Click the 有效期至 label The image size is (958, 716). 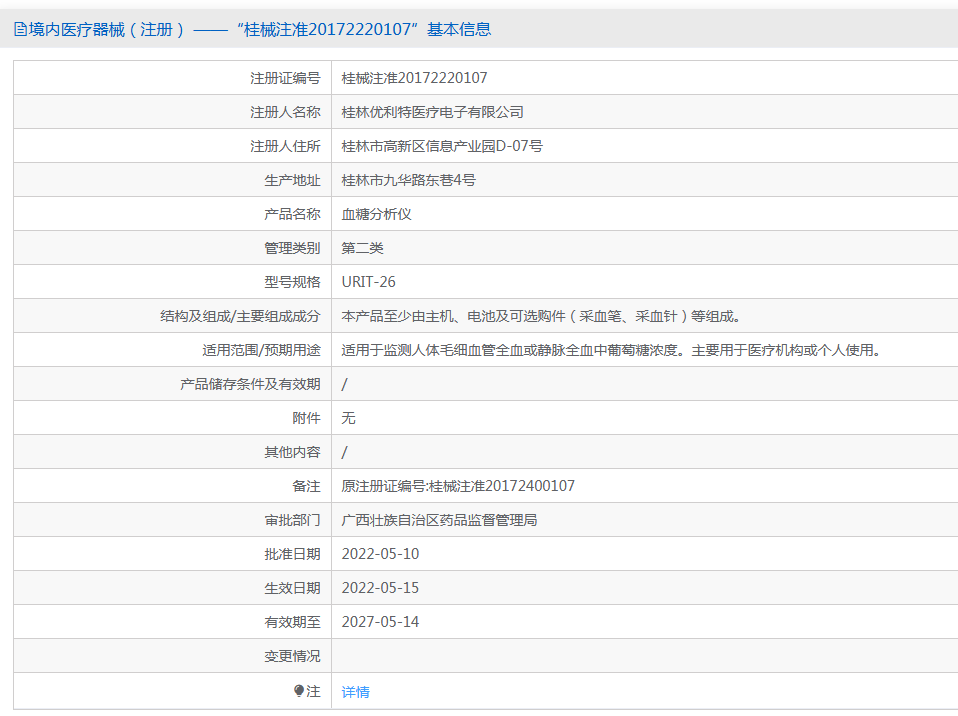click(x=292, y=622)
